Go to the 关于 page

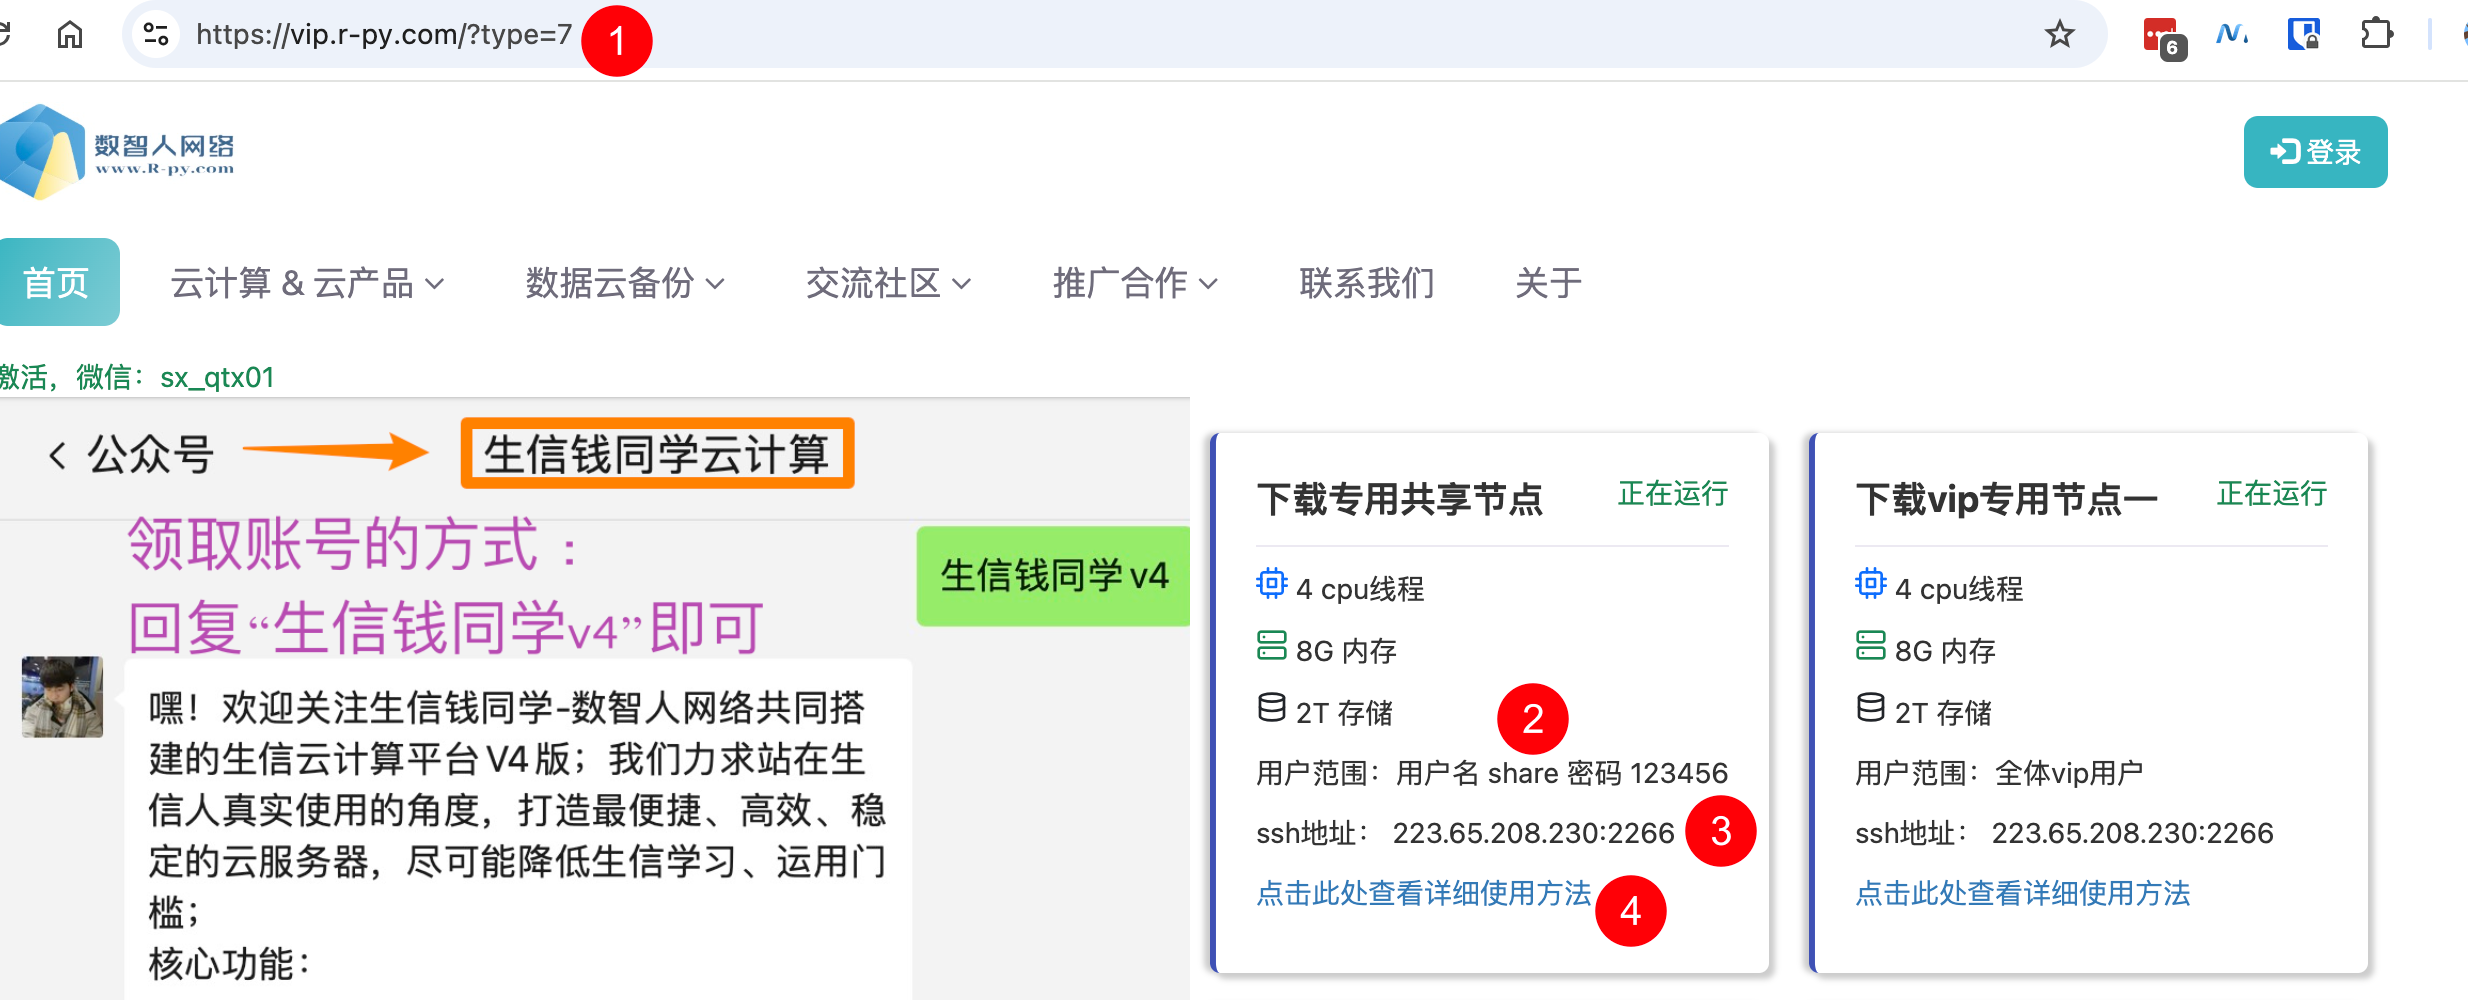[x=1548, y=284]
